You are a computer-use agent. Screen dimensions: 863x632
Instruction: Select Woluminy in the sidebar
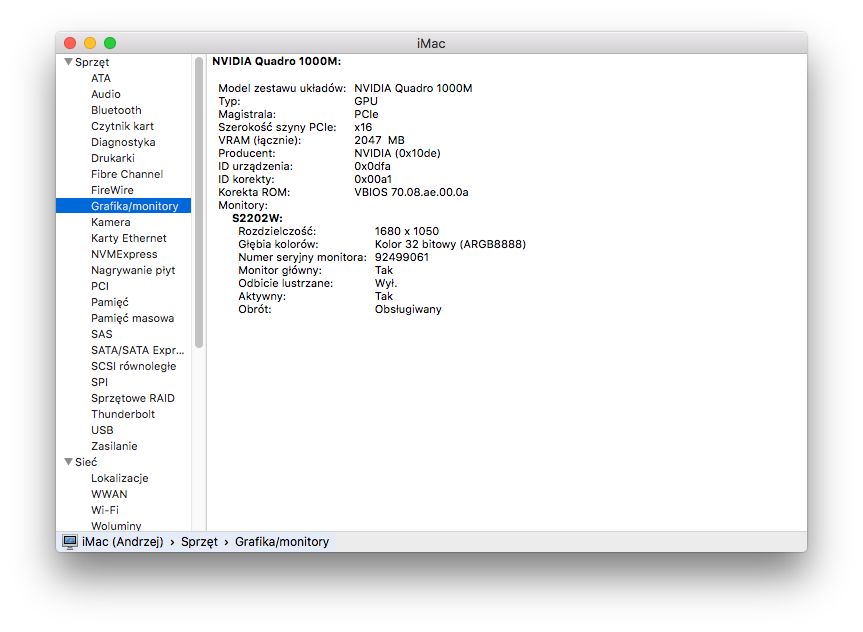click(116, 526)
